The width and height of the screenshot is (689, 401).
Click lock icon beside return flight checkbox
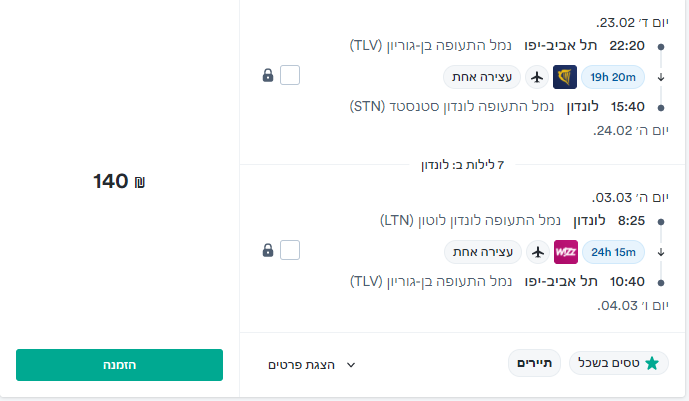268,250
